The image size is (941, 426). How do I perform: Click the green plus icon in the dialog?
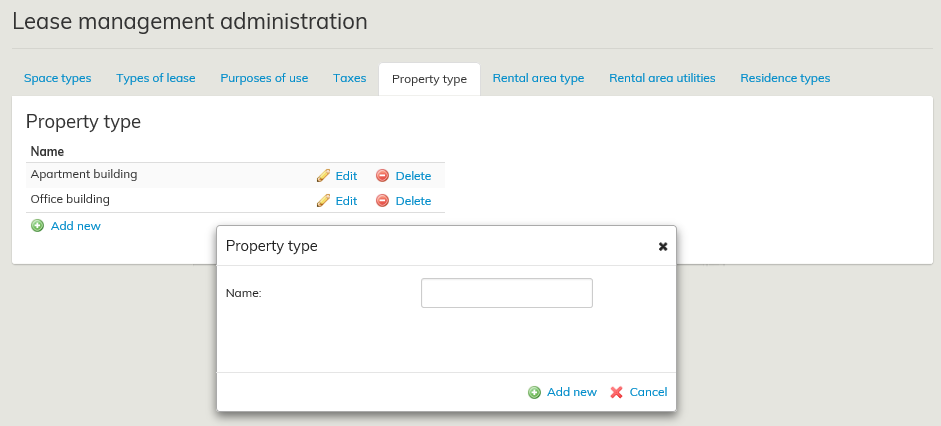534,393
